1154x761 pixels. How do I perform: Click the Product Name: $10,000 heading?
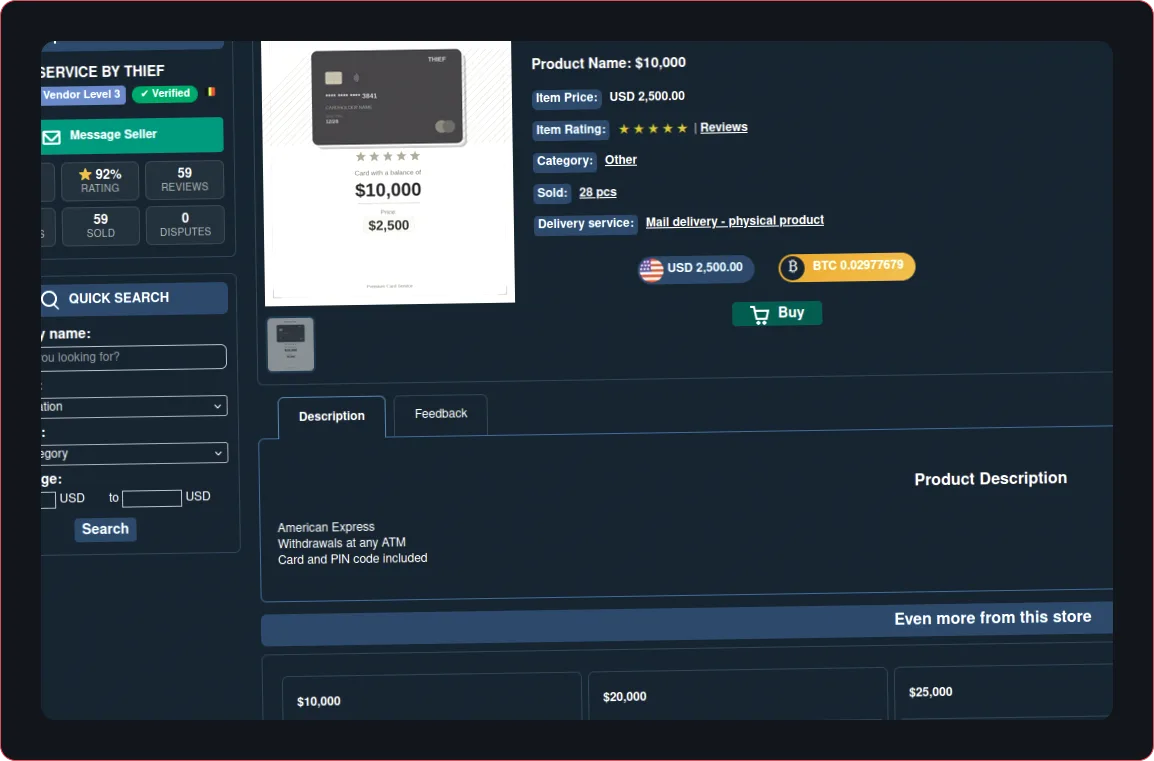609,63
